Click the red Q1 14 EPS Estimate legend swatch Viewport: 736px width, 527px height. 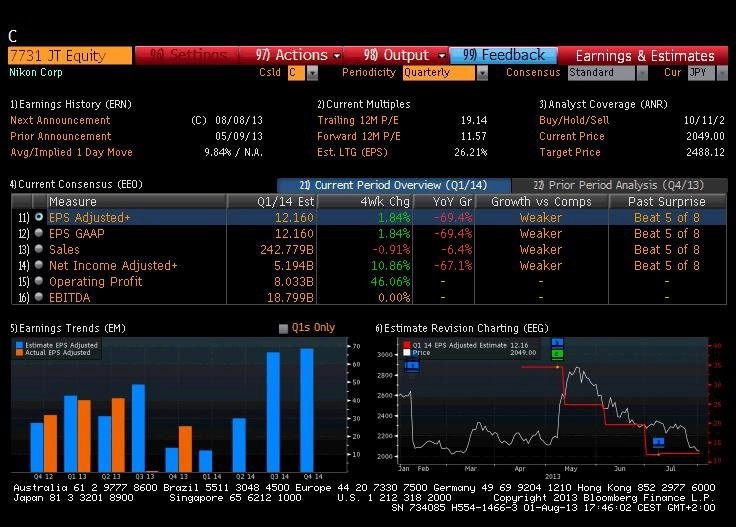pyautogui.click(x=406, y=345)
